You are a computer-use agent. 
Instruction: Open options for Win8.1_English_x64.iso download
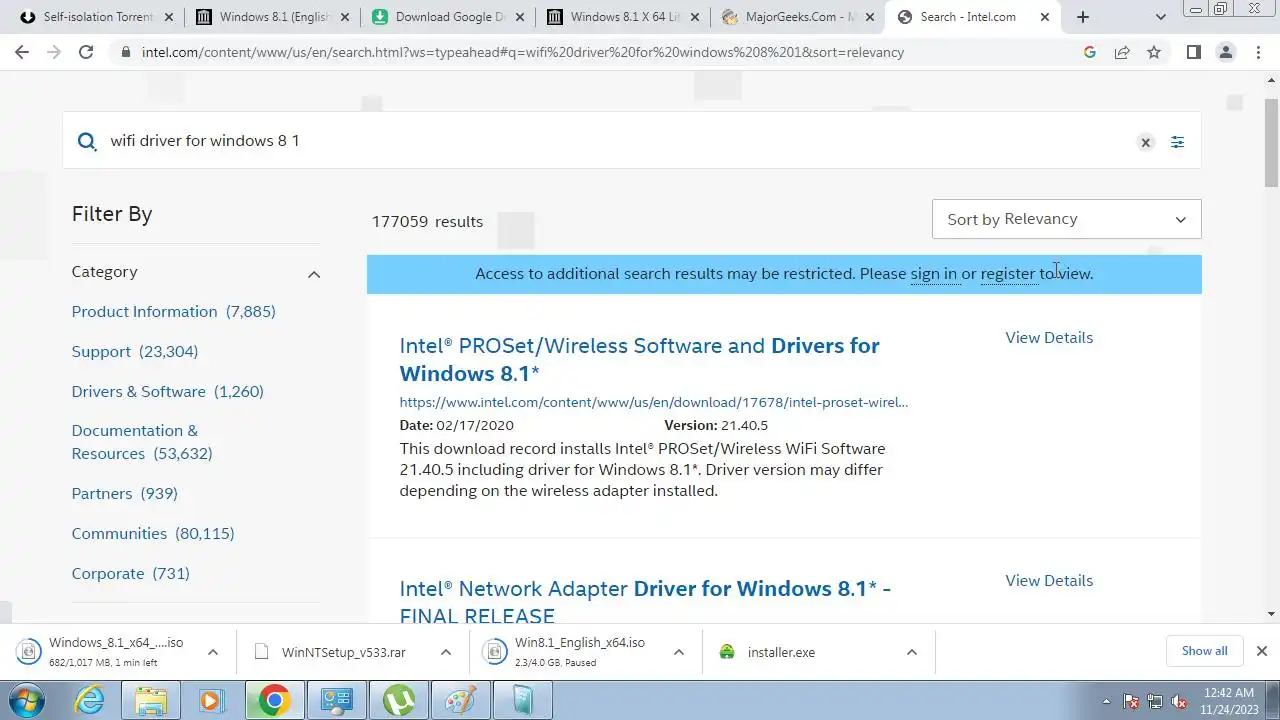tap(679, 652)
